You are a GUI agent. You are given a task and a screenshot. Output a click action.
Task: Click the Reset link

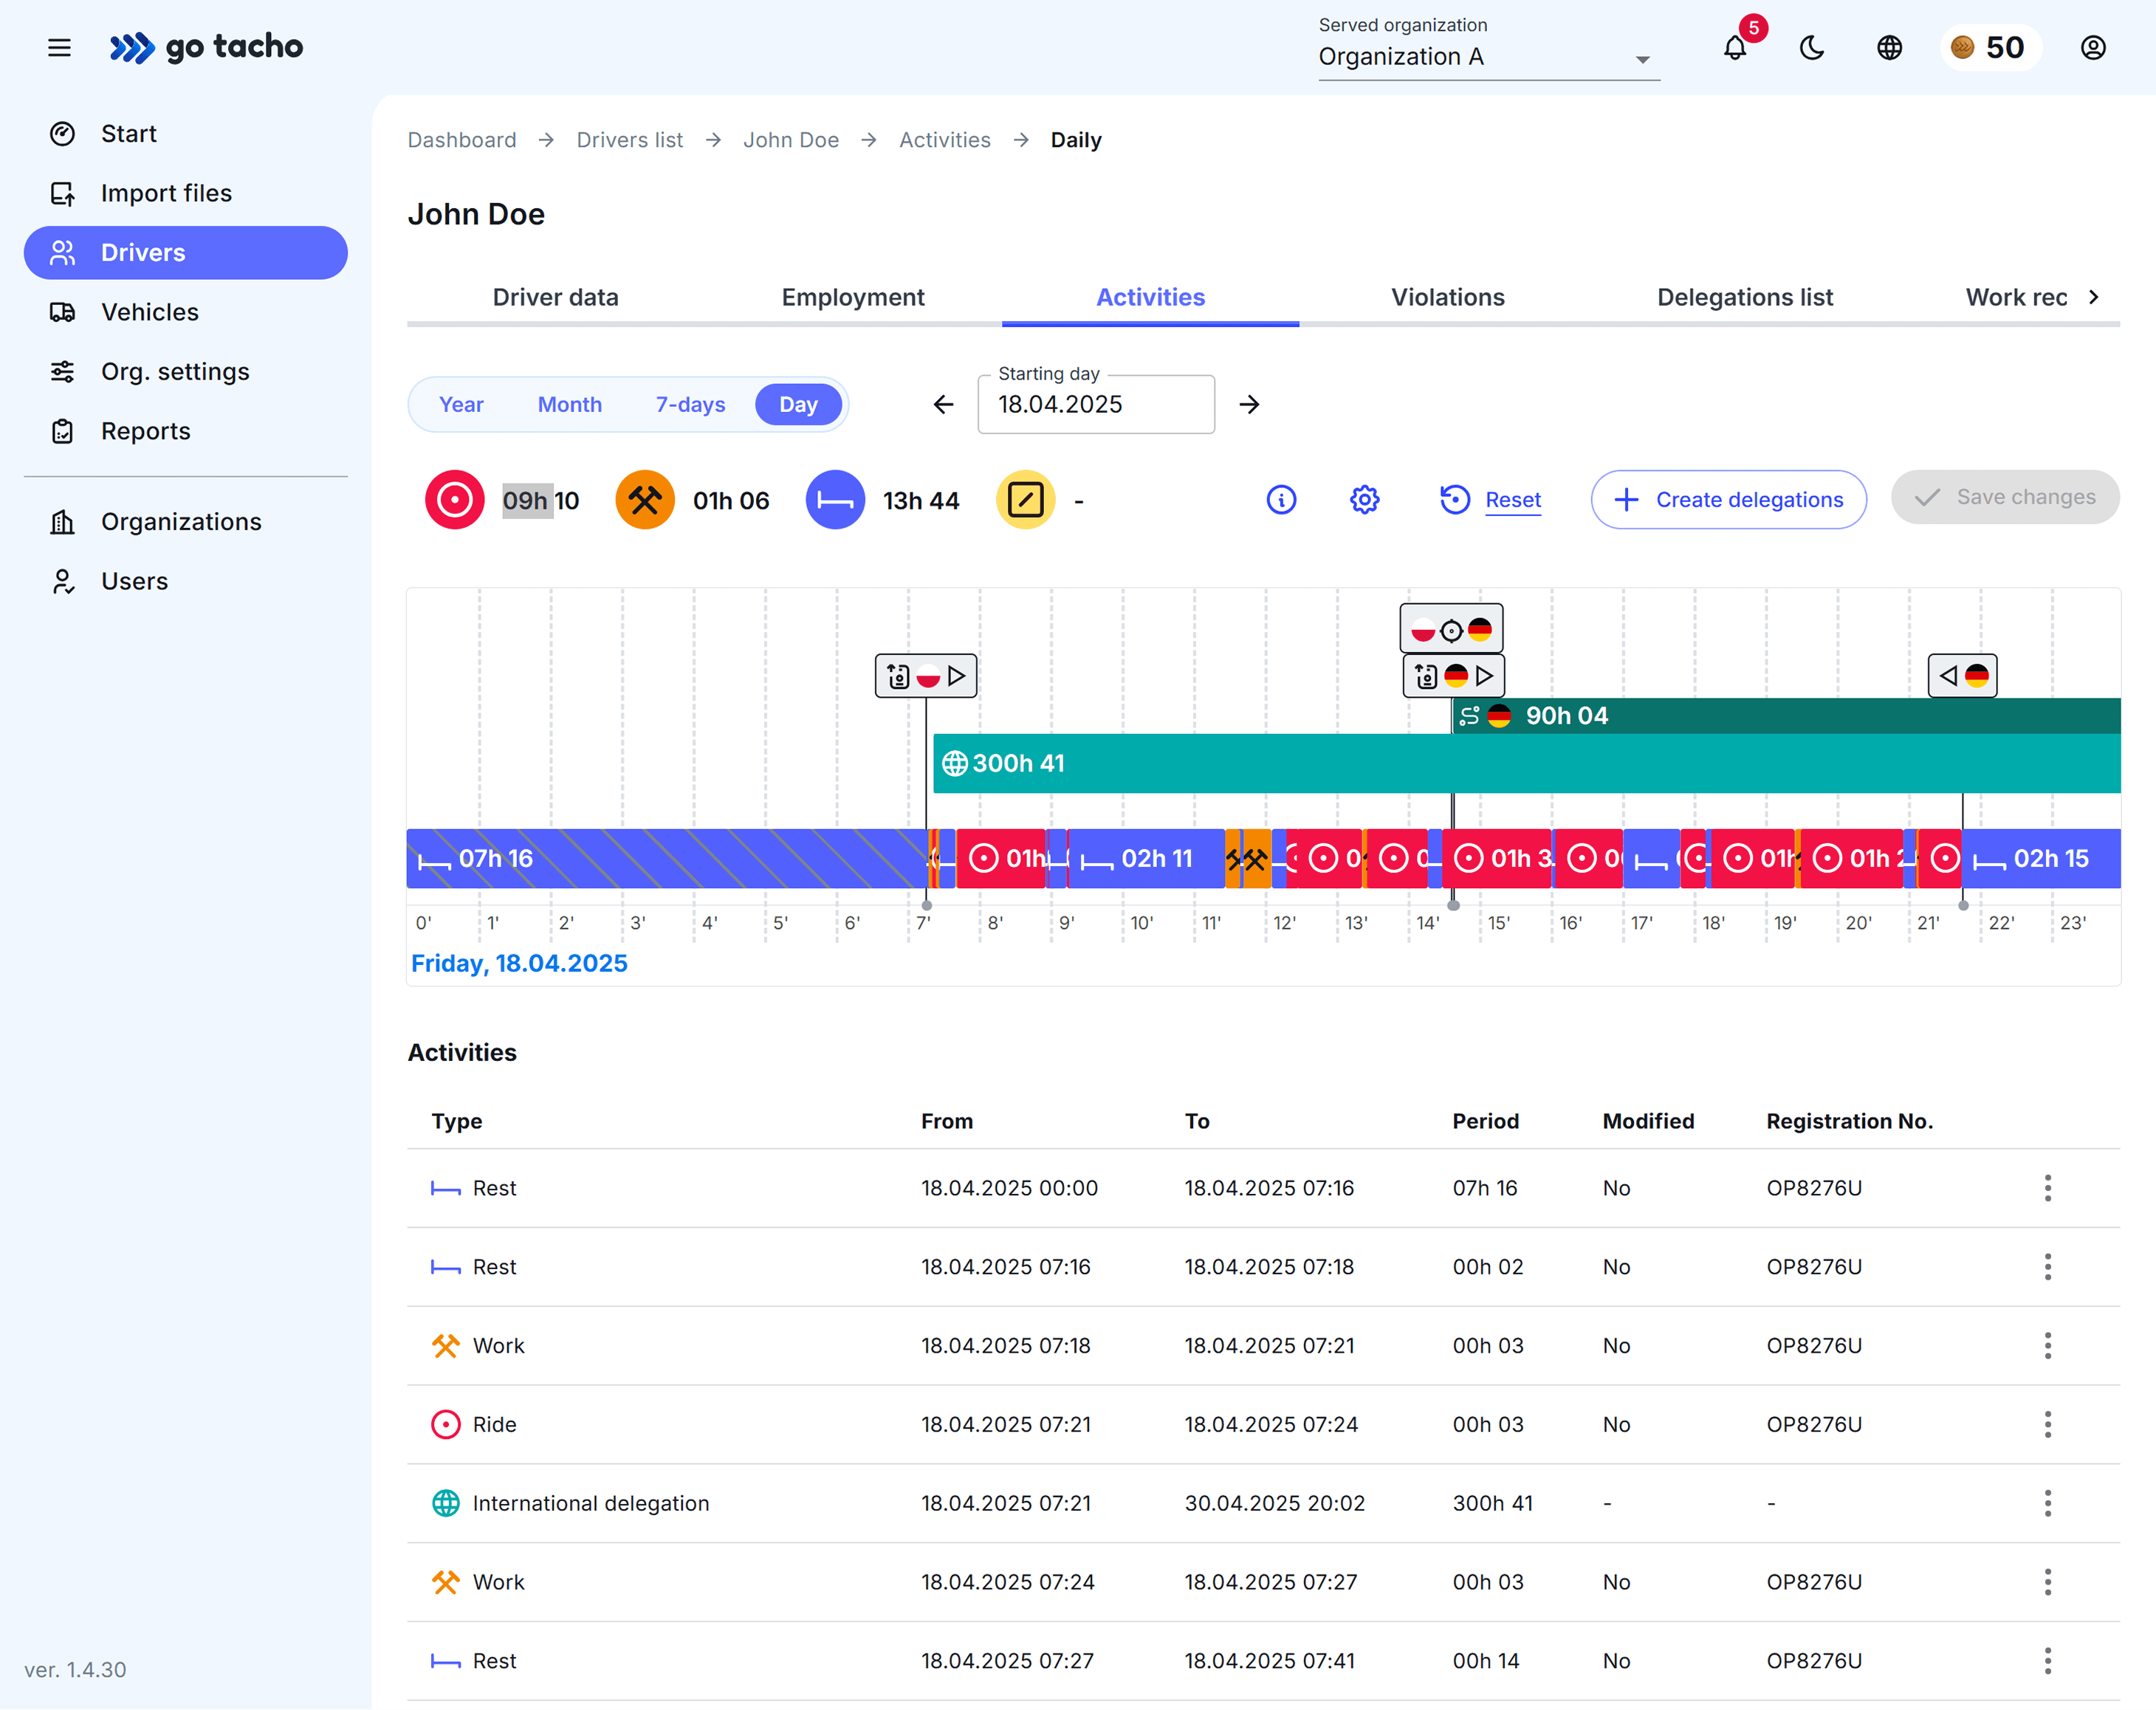click(1512, 499)
